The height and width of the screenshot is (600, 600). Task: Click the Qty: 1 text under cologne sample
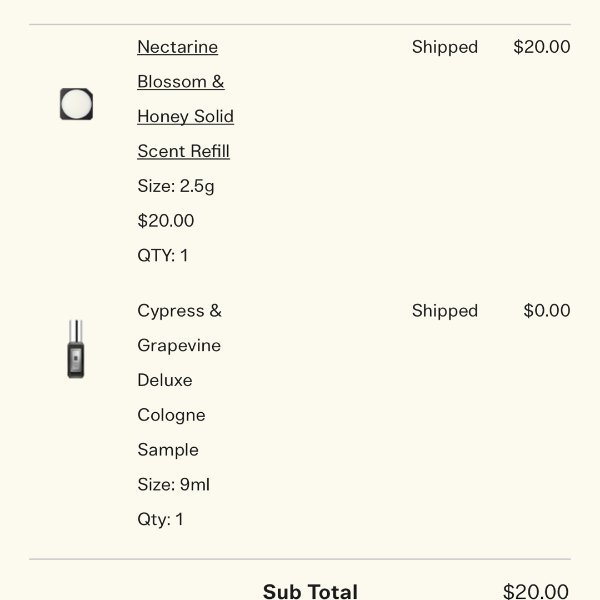161,520
